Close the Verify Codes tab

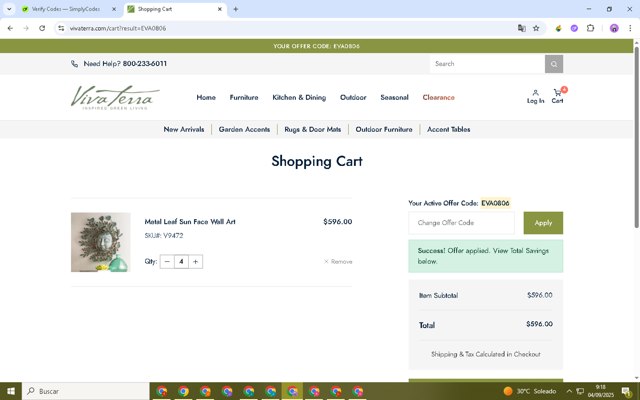114,9
